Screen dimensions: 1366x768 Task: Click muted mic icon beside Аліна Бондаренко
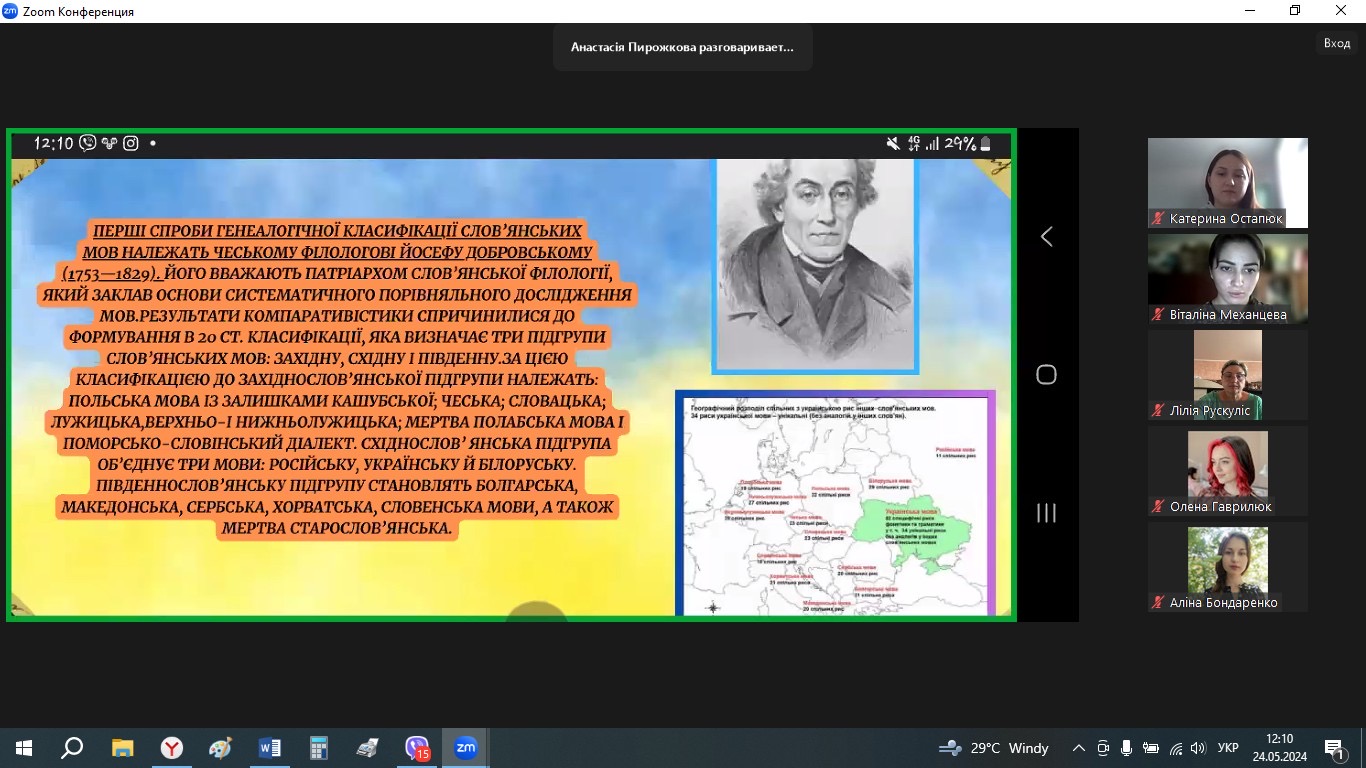1159,603
